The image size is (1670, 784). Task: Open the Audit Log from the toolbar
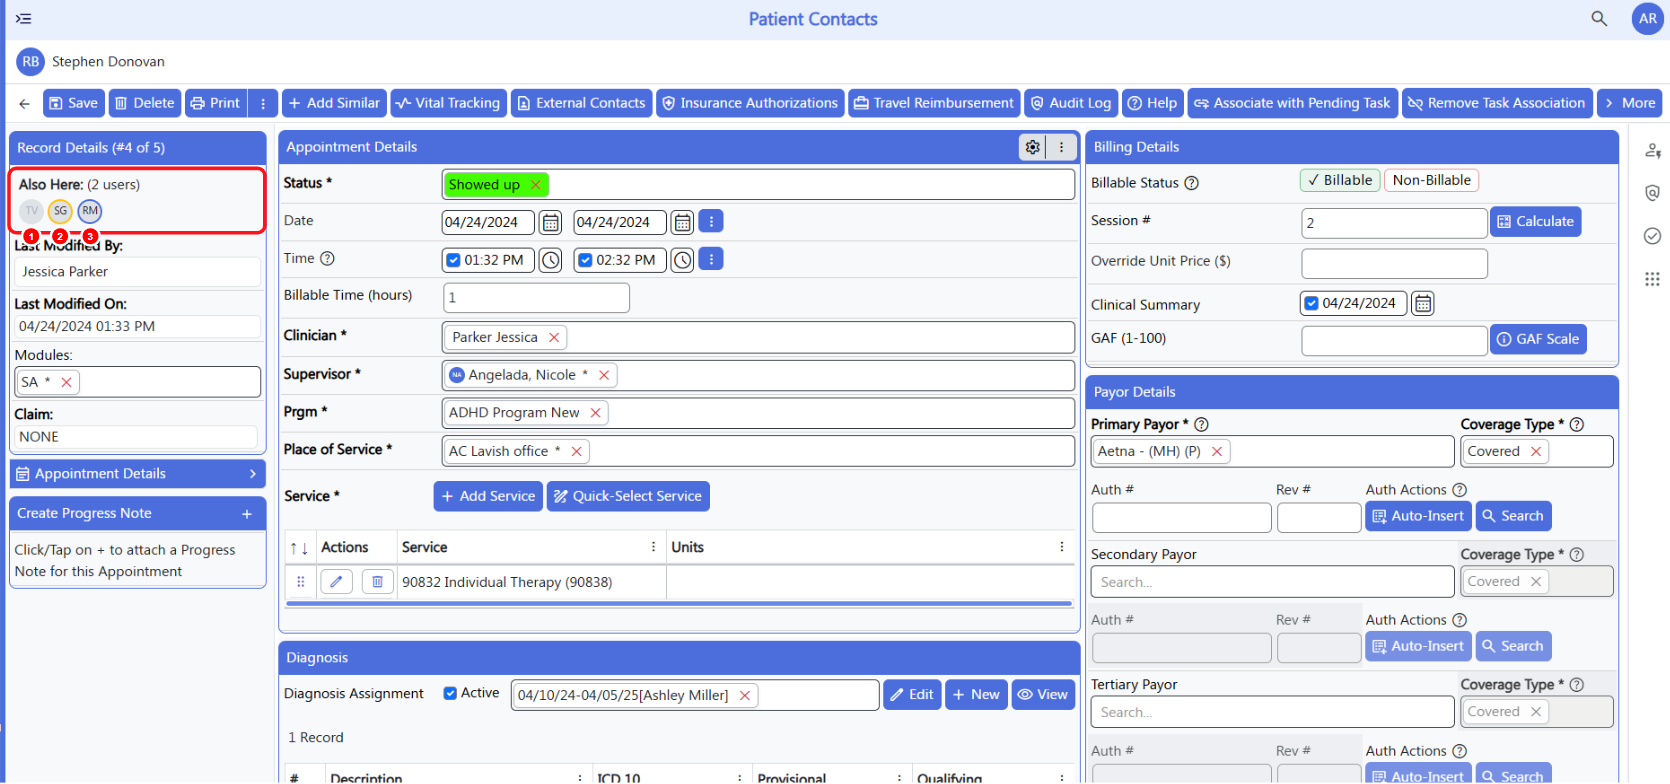1071,103
